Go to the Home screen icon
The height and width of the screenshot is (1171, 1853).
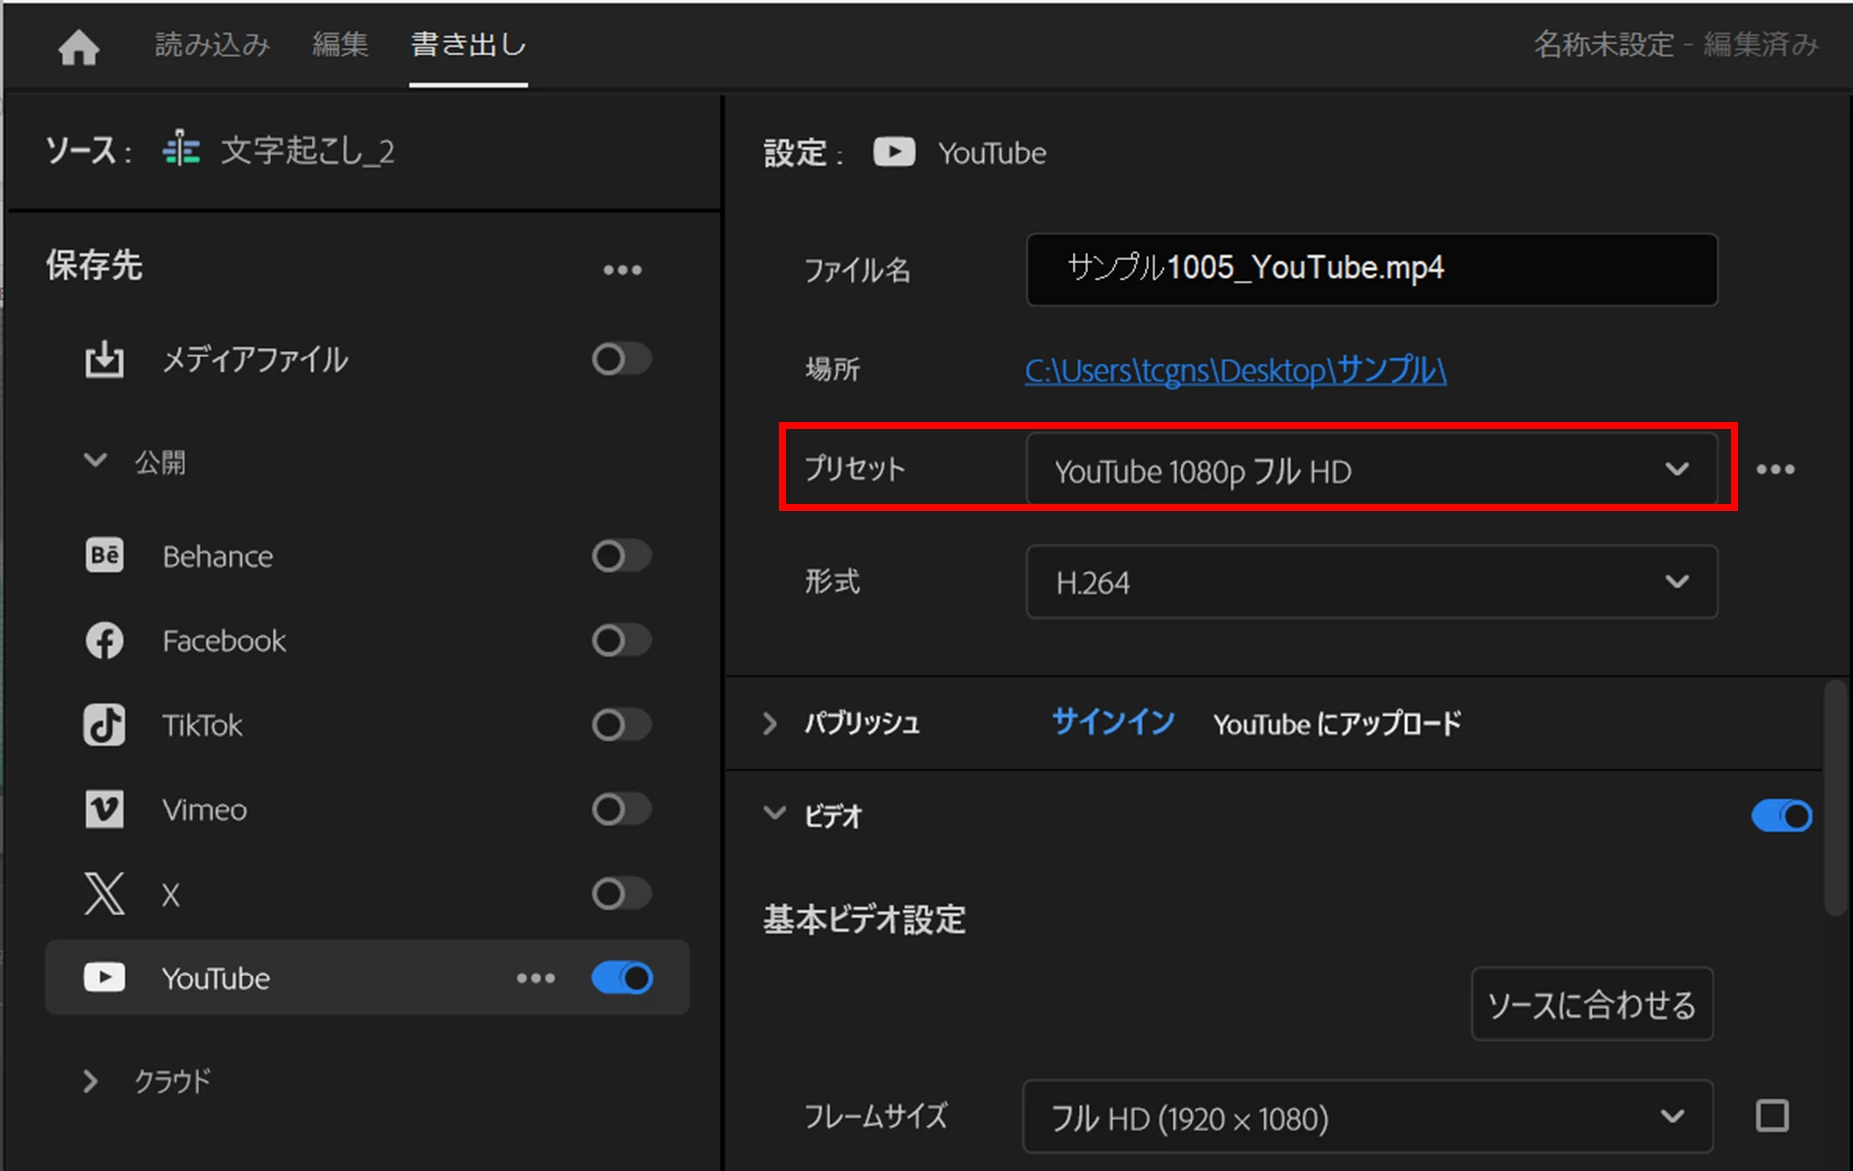coord(78,47)
